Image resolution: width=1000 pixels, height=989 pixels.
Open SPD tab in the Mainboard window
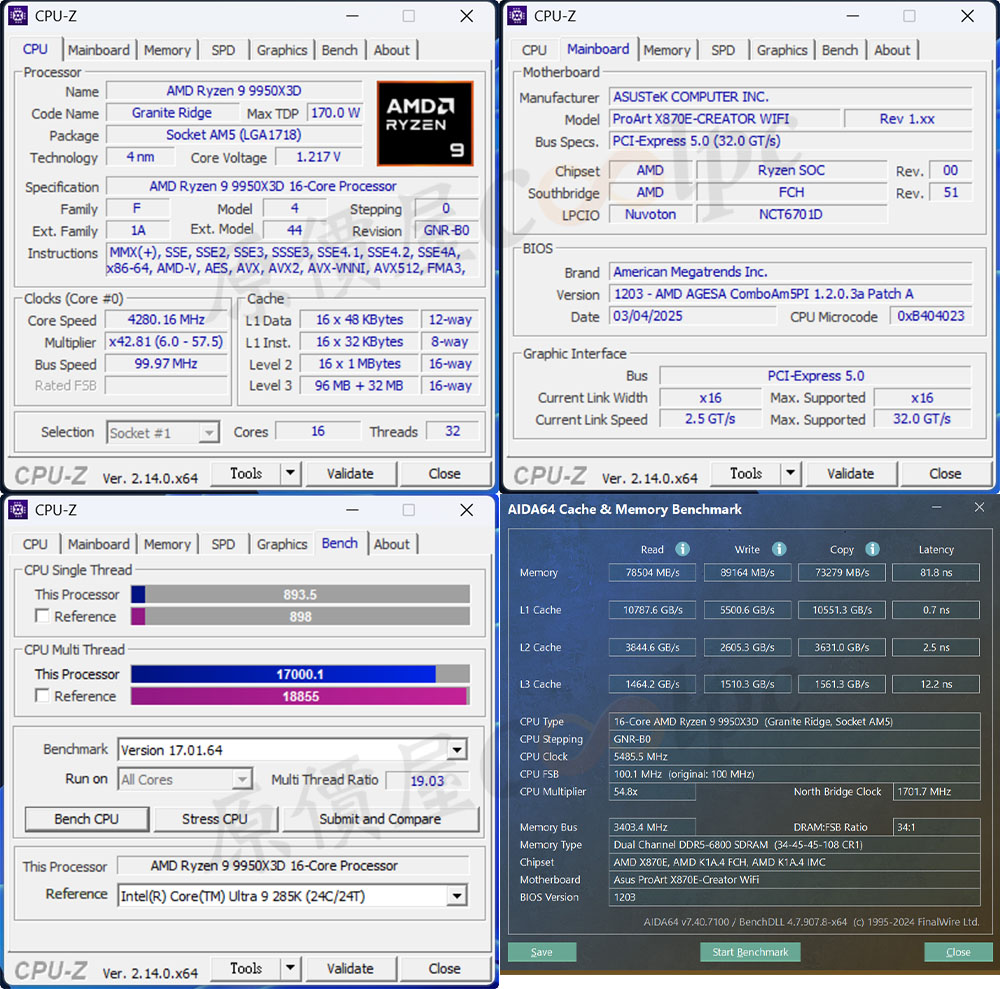pos(723,50)
